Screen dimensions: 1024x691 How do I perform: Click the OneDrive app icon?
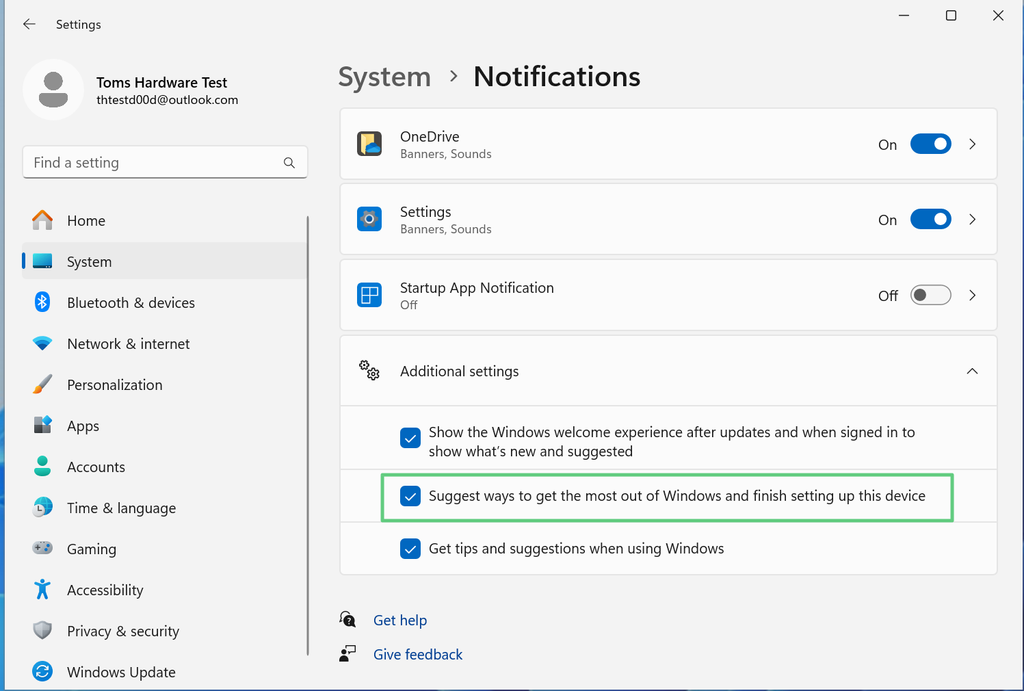tap(369, 143)
